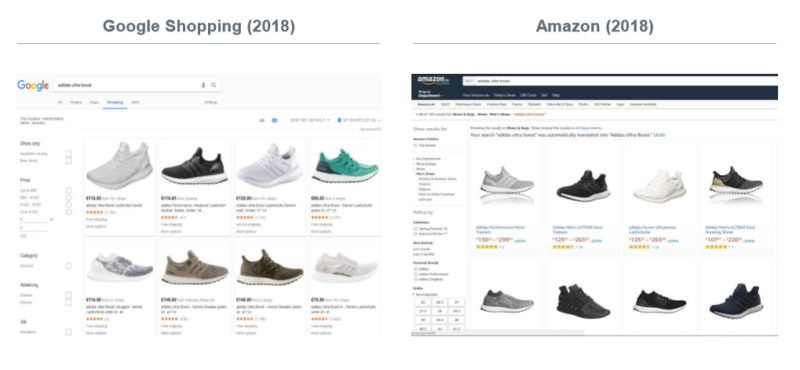This screenshot has width=800, height=370.
Task: Open the Sort By Default dropdown
Action: coord(310,120)
